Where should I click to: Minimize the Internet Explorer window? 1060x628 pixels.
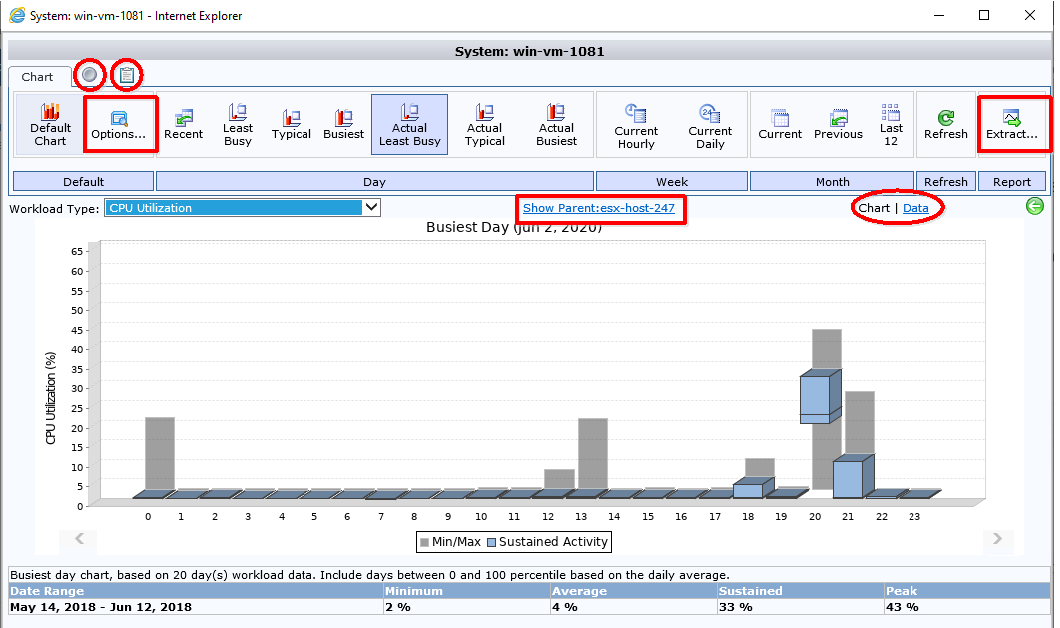tap(938, 15)
